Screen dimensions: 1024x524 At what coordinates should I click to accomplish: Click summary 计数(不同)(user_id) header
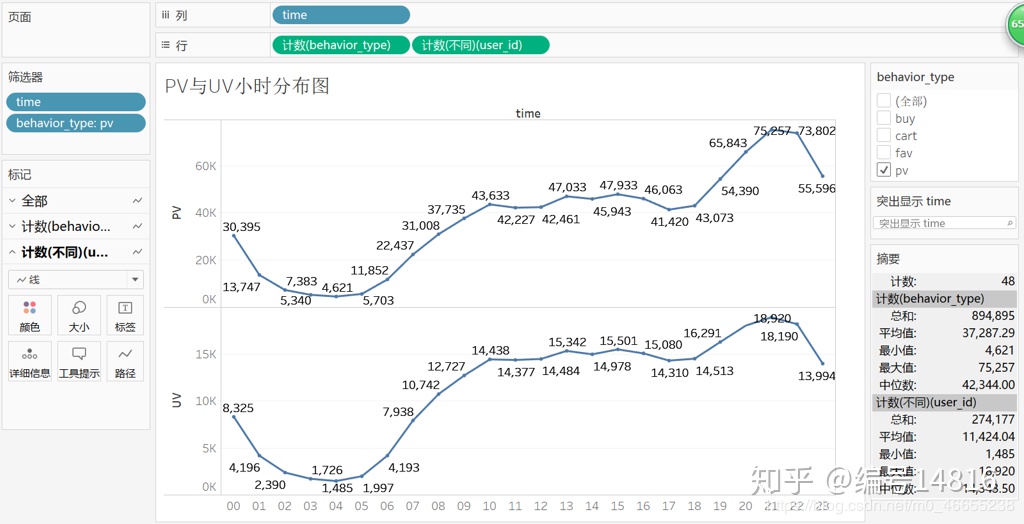944,402
